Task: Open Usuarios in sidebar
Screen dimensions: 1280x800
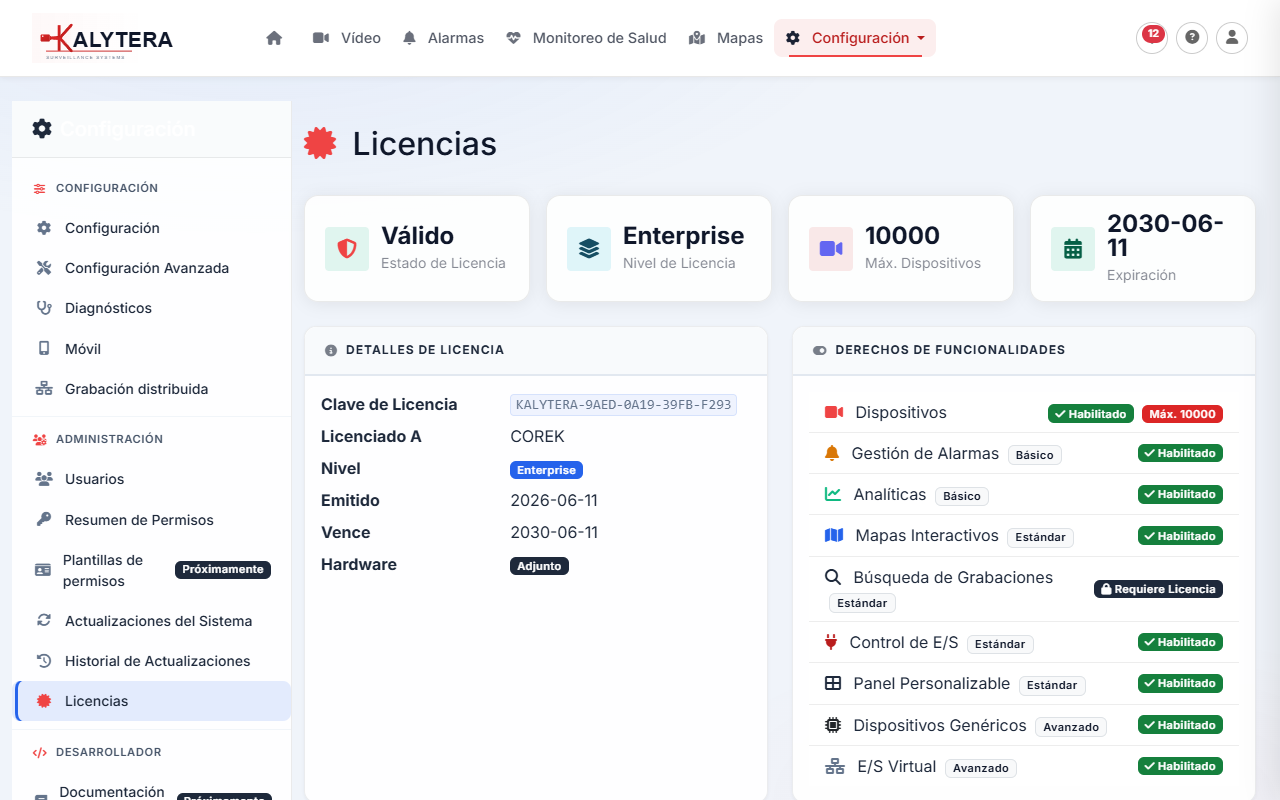Action: click(153, 479)
